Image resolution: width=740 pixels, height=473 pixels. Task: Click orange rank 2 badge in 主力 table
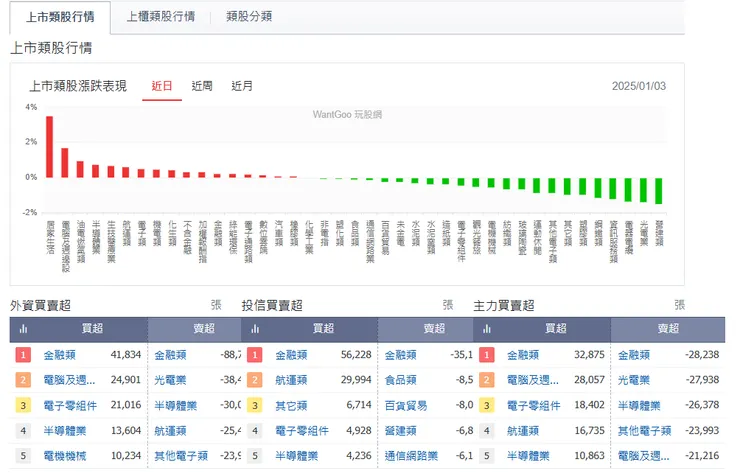(487, 380)
